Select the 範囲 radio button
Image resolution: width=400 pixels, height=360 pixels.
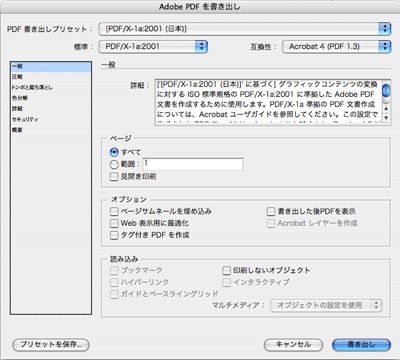pyautogui.click(x=114, y=164)
